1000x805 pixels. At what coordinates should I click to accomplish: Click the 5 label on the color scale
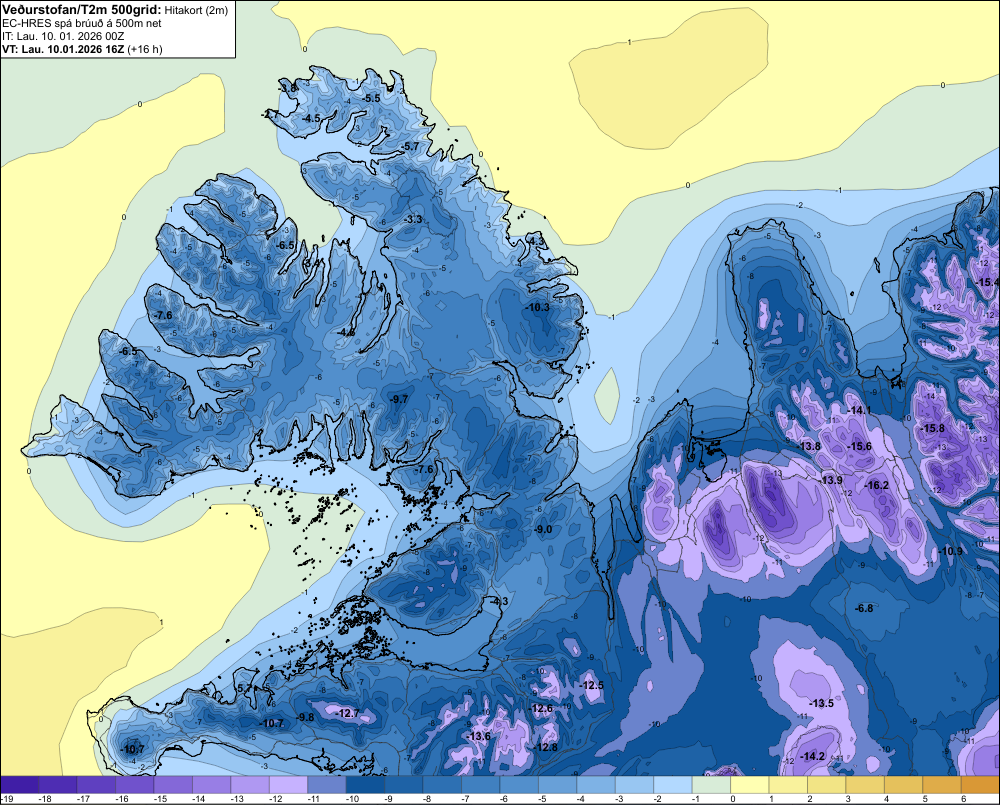tap(925, 799)
